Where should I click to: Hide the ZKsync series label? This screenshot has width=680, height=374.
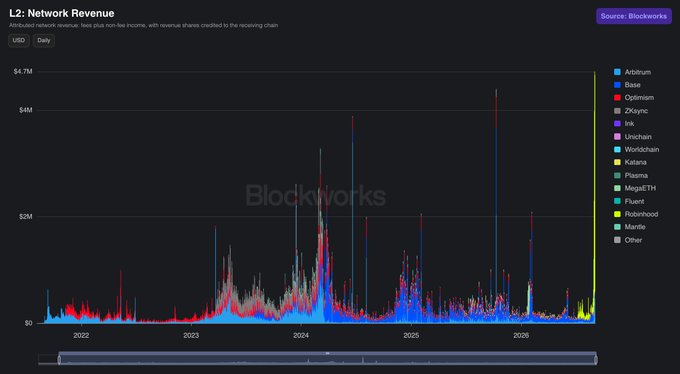(636, 111)
